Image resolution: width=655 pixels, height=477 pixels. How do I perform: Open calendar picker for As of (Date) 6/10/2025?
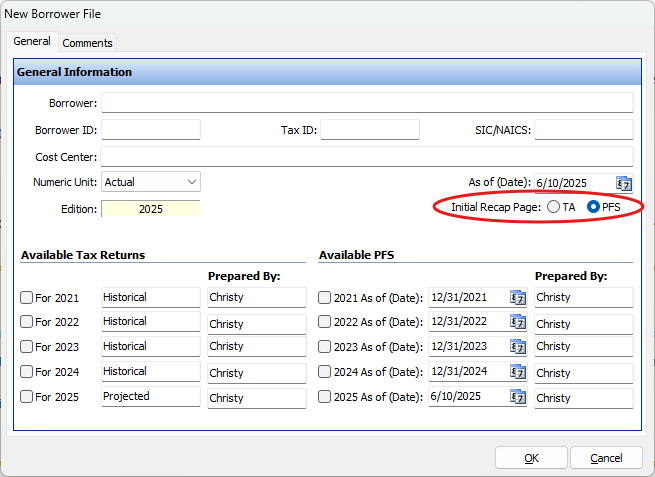tap(624, 183)
